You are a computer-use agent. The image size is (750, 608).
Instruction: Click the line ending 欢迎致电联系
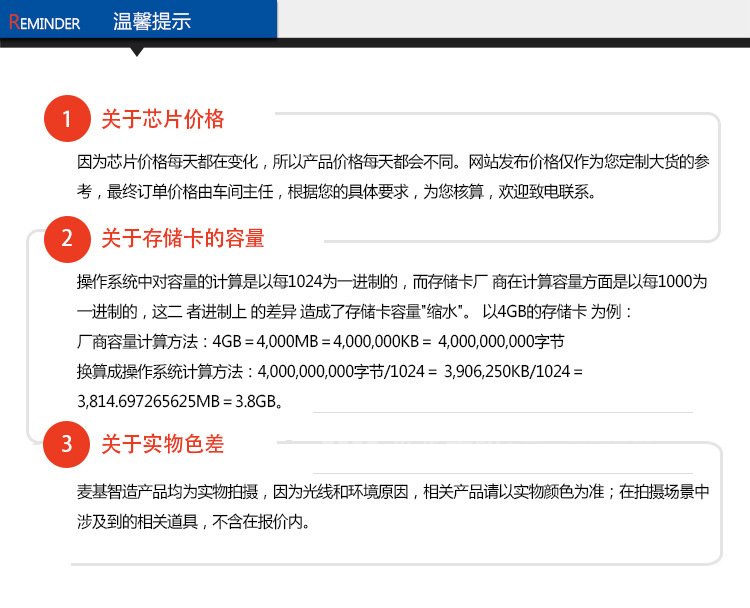[x=337, y=192]
